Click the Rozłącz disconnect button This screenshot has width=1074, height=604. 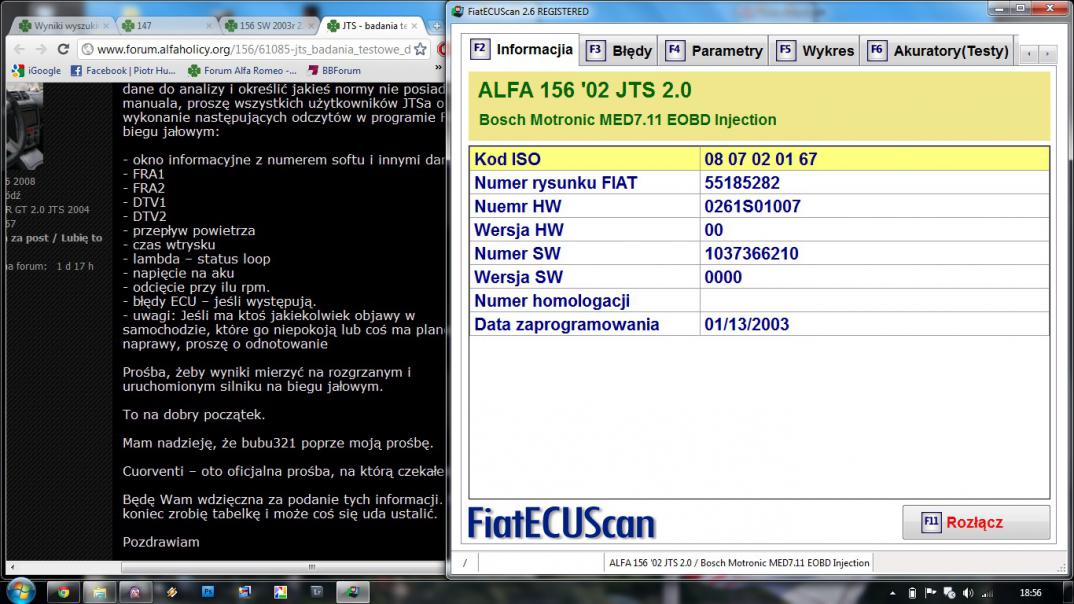tap(976, 523)
